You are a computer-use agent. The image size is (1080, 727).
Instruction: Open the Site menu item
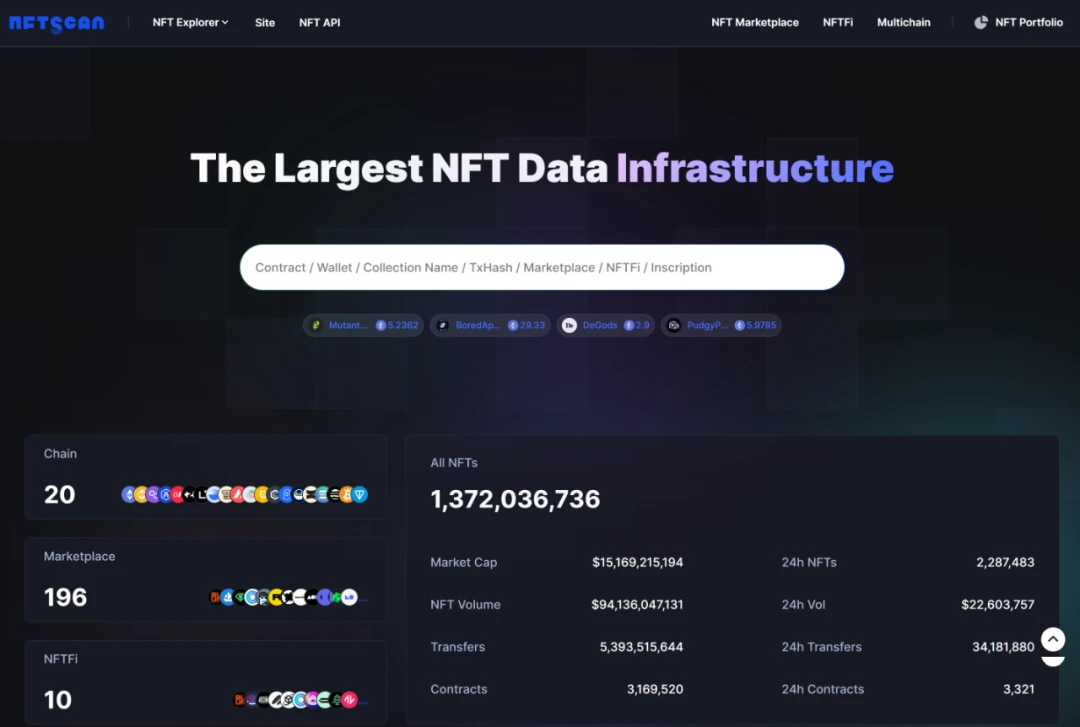[x=265, y=22]
